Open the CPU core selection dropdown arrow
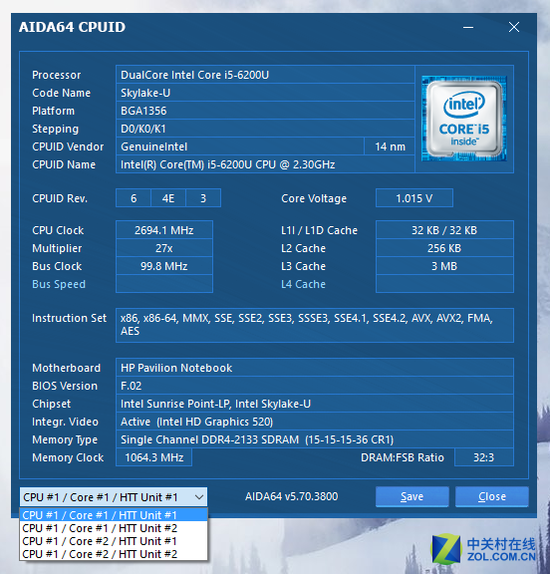The image size is (550, 574). tap(199, 497)
